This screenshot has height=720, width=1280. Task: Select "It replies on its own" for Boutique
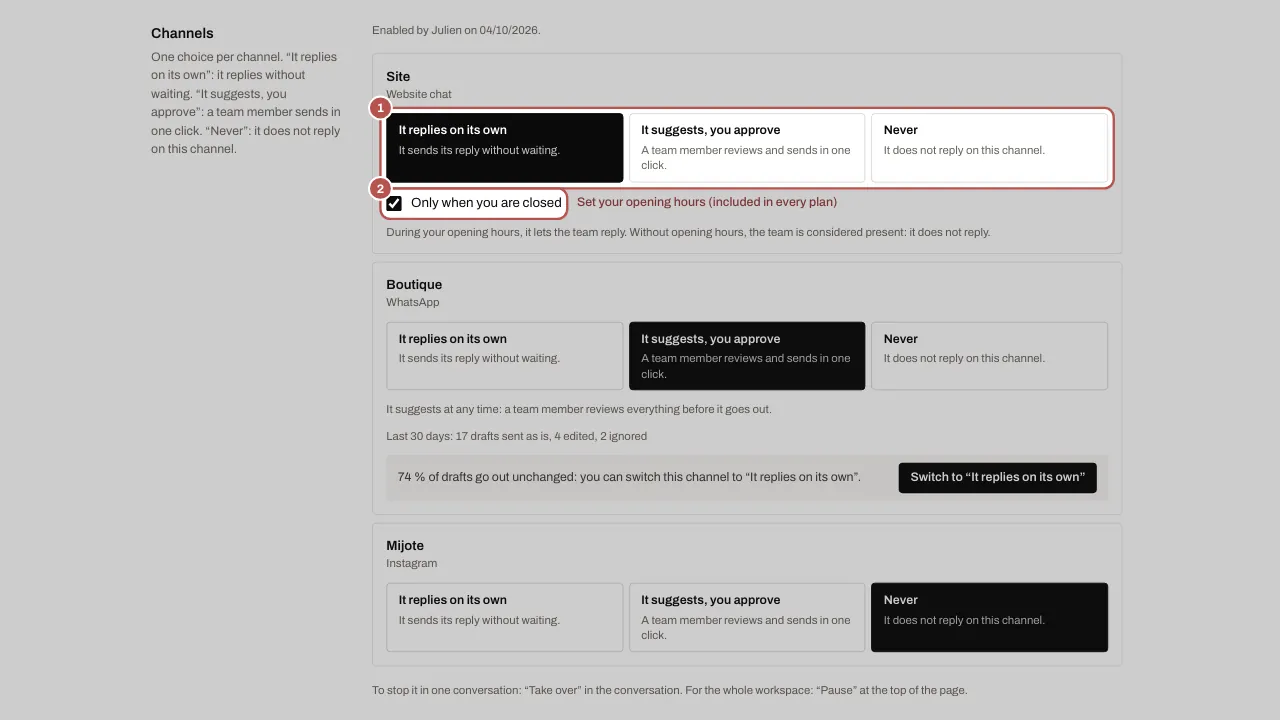(505, 356)
